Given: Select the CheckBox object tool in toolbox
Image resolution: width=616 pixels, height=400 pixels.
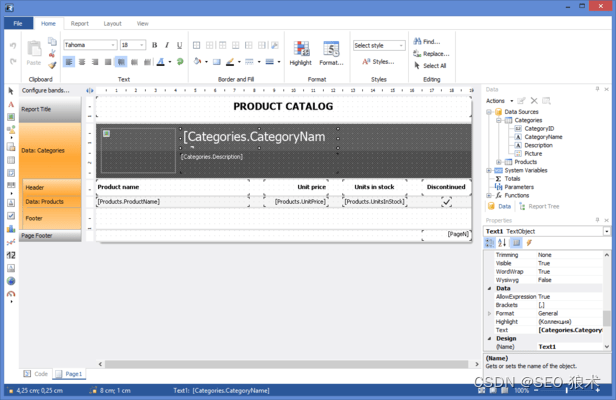Looking at the screenshot, I should [x=11, y=216].
